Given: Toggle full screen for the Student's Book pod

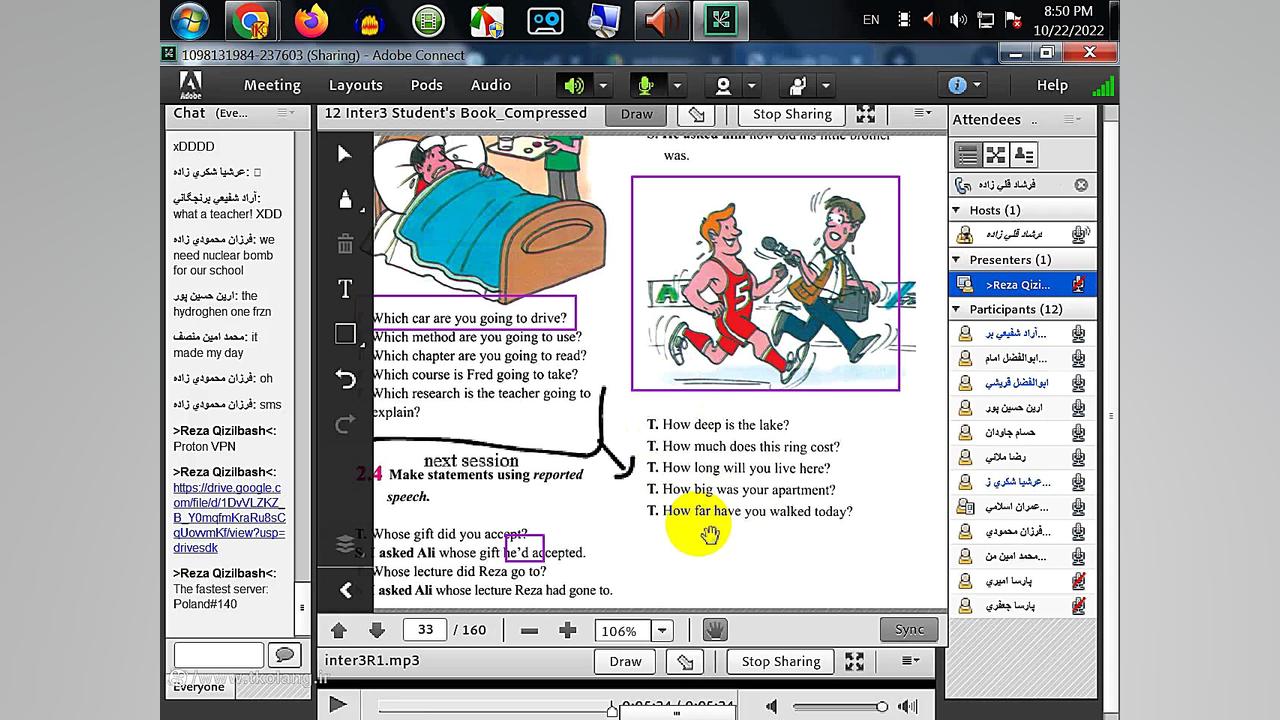Looking at the screenshot, I should pos(865,114).
